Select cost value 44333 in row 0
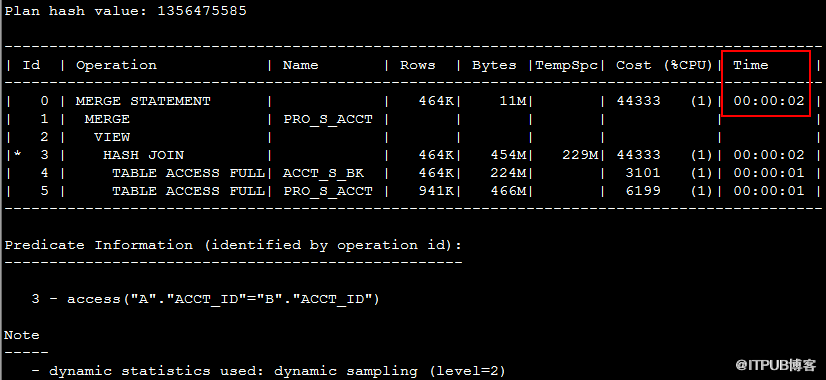The width and height of the screenshot is (826, 380). click(x=638, y=101)
